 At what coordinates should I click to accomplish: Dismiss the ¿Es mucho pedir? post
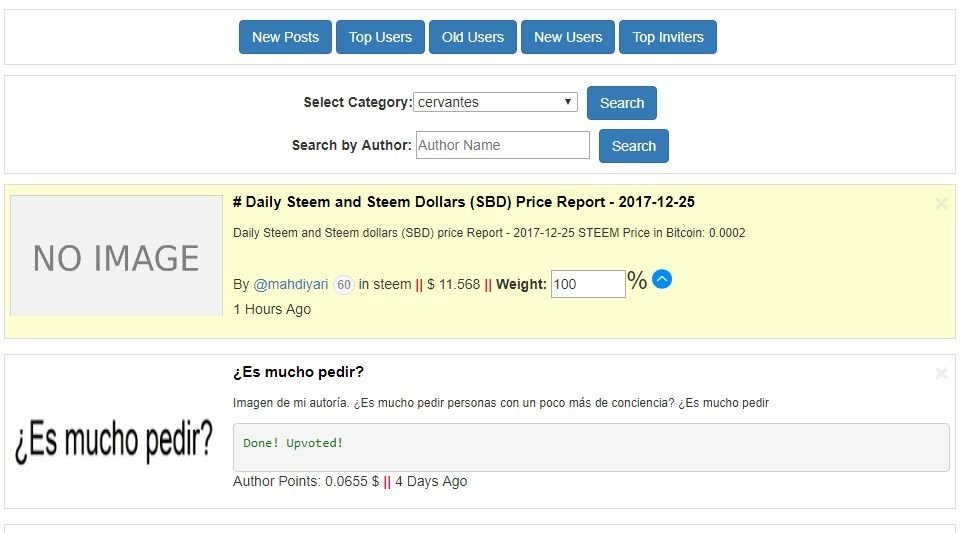(x=941, y=373)
